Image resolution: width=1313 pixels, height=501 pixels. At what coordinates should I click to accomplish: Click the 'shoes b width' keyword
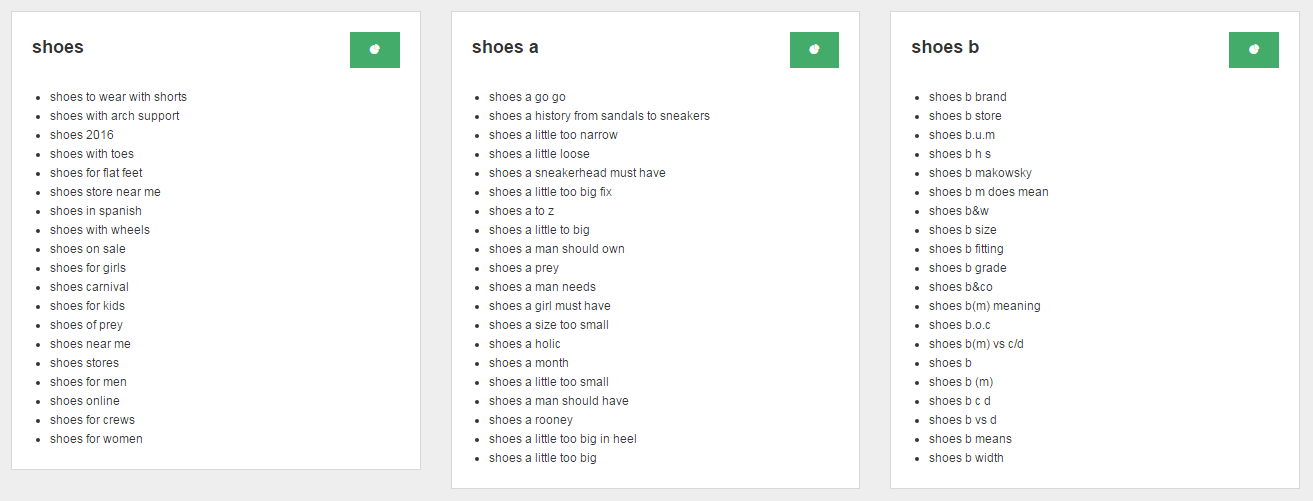(966, 458)
